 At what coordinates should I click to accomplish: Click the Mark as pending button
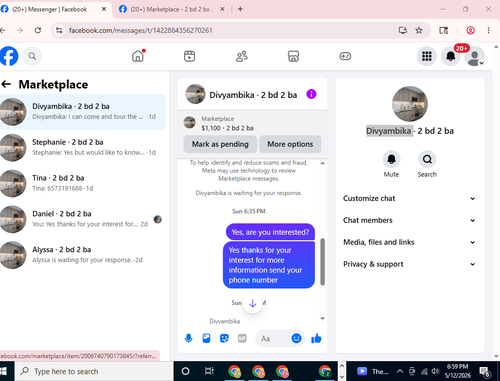[220, 144]
